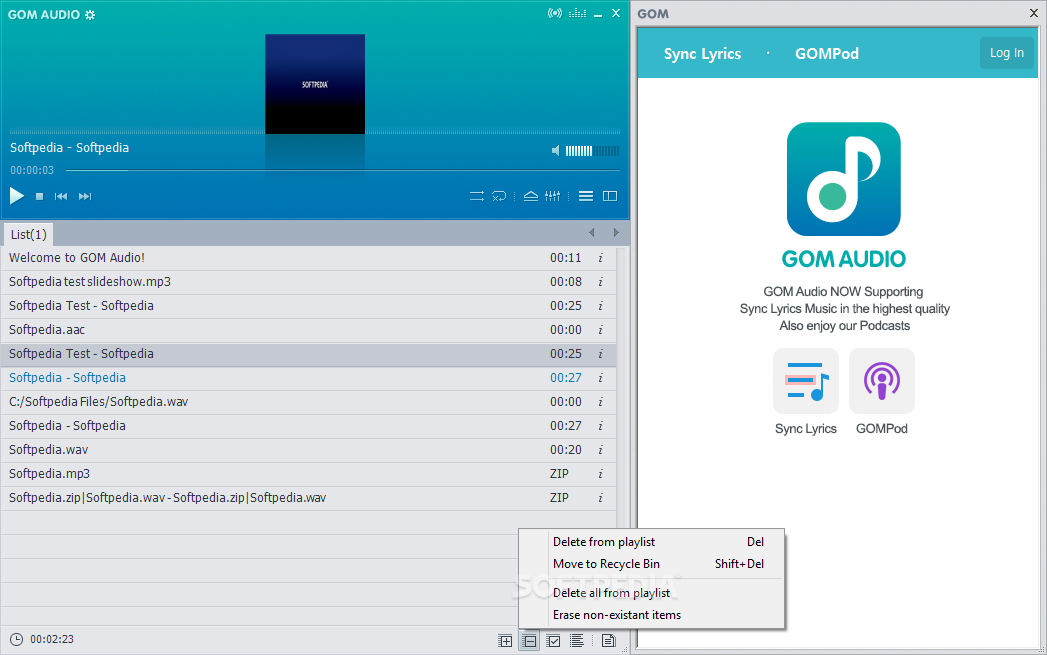This screenshot has height=655, width=1047.
Task: Select Softpedia.zip|Softpedia.wav playlist entry
Action: click(x=308, y=498)
